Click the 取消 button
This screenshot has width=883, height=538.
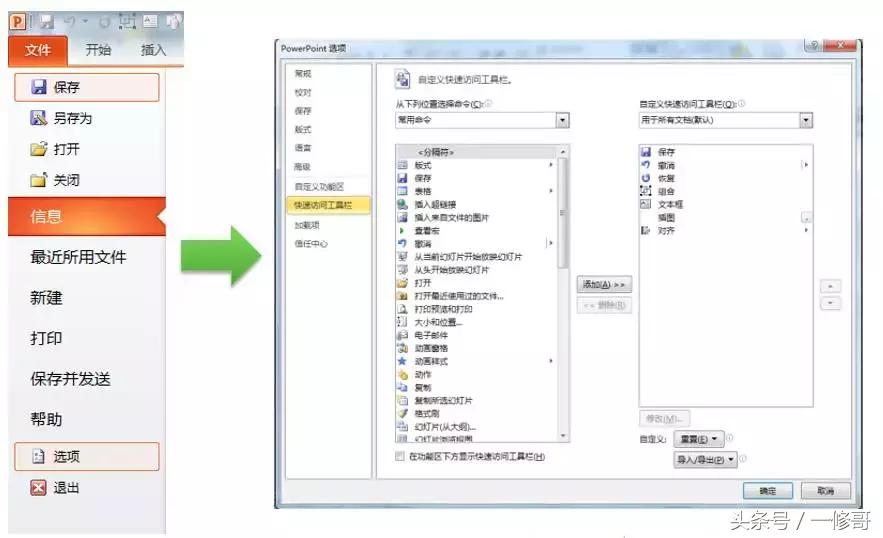pyautogui.click(x=826, y=491)
